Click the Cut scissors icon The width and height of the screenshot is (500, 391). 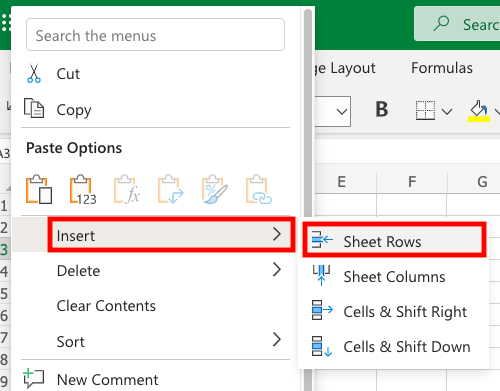(34, 73)
